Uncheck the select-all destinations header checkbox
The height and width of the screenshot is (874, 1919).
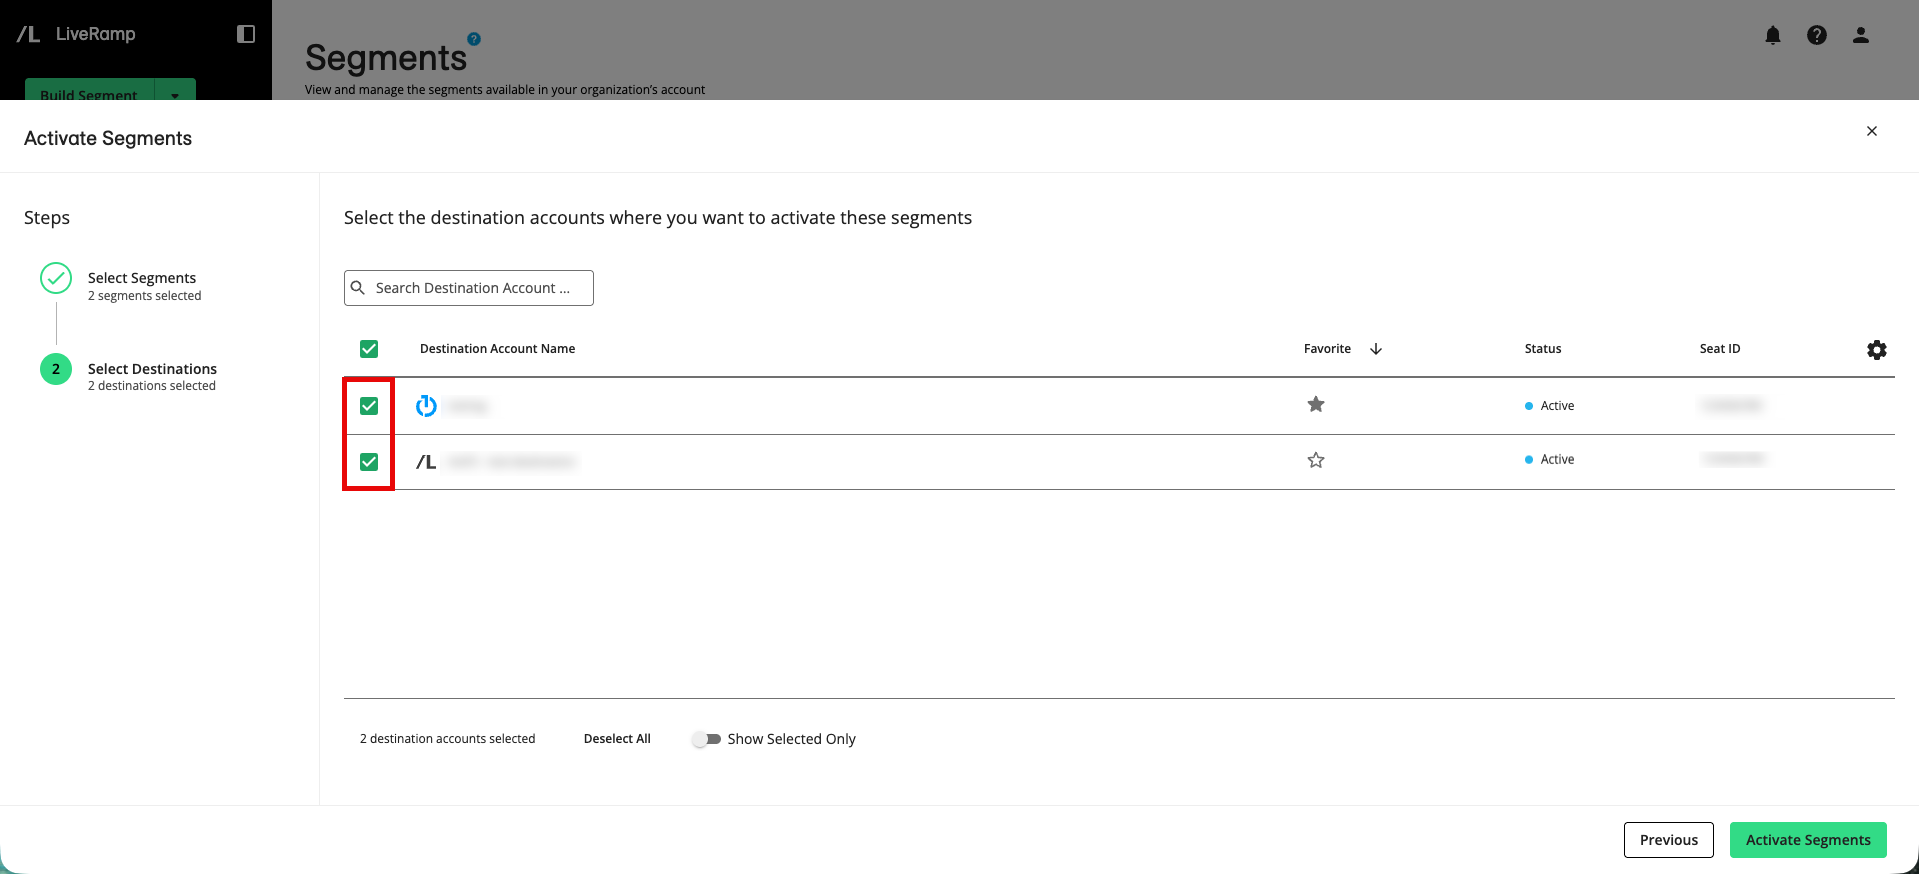(369, 349)
